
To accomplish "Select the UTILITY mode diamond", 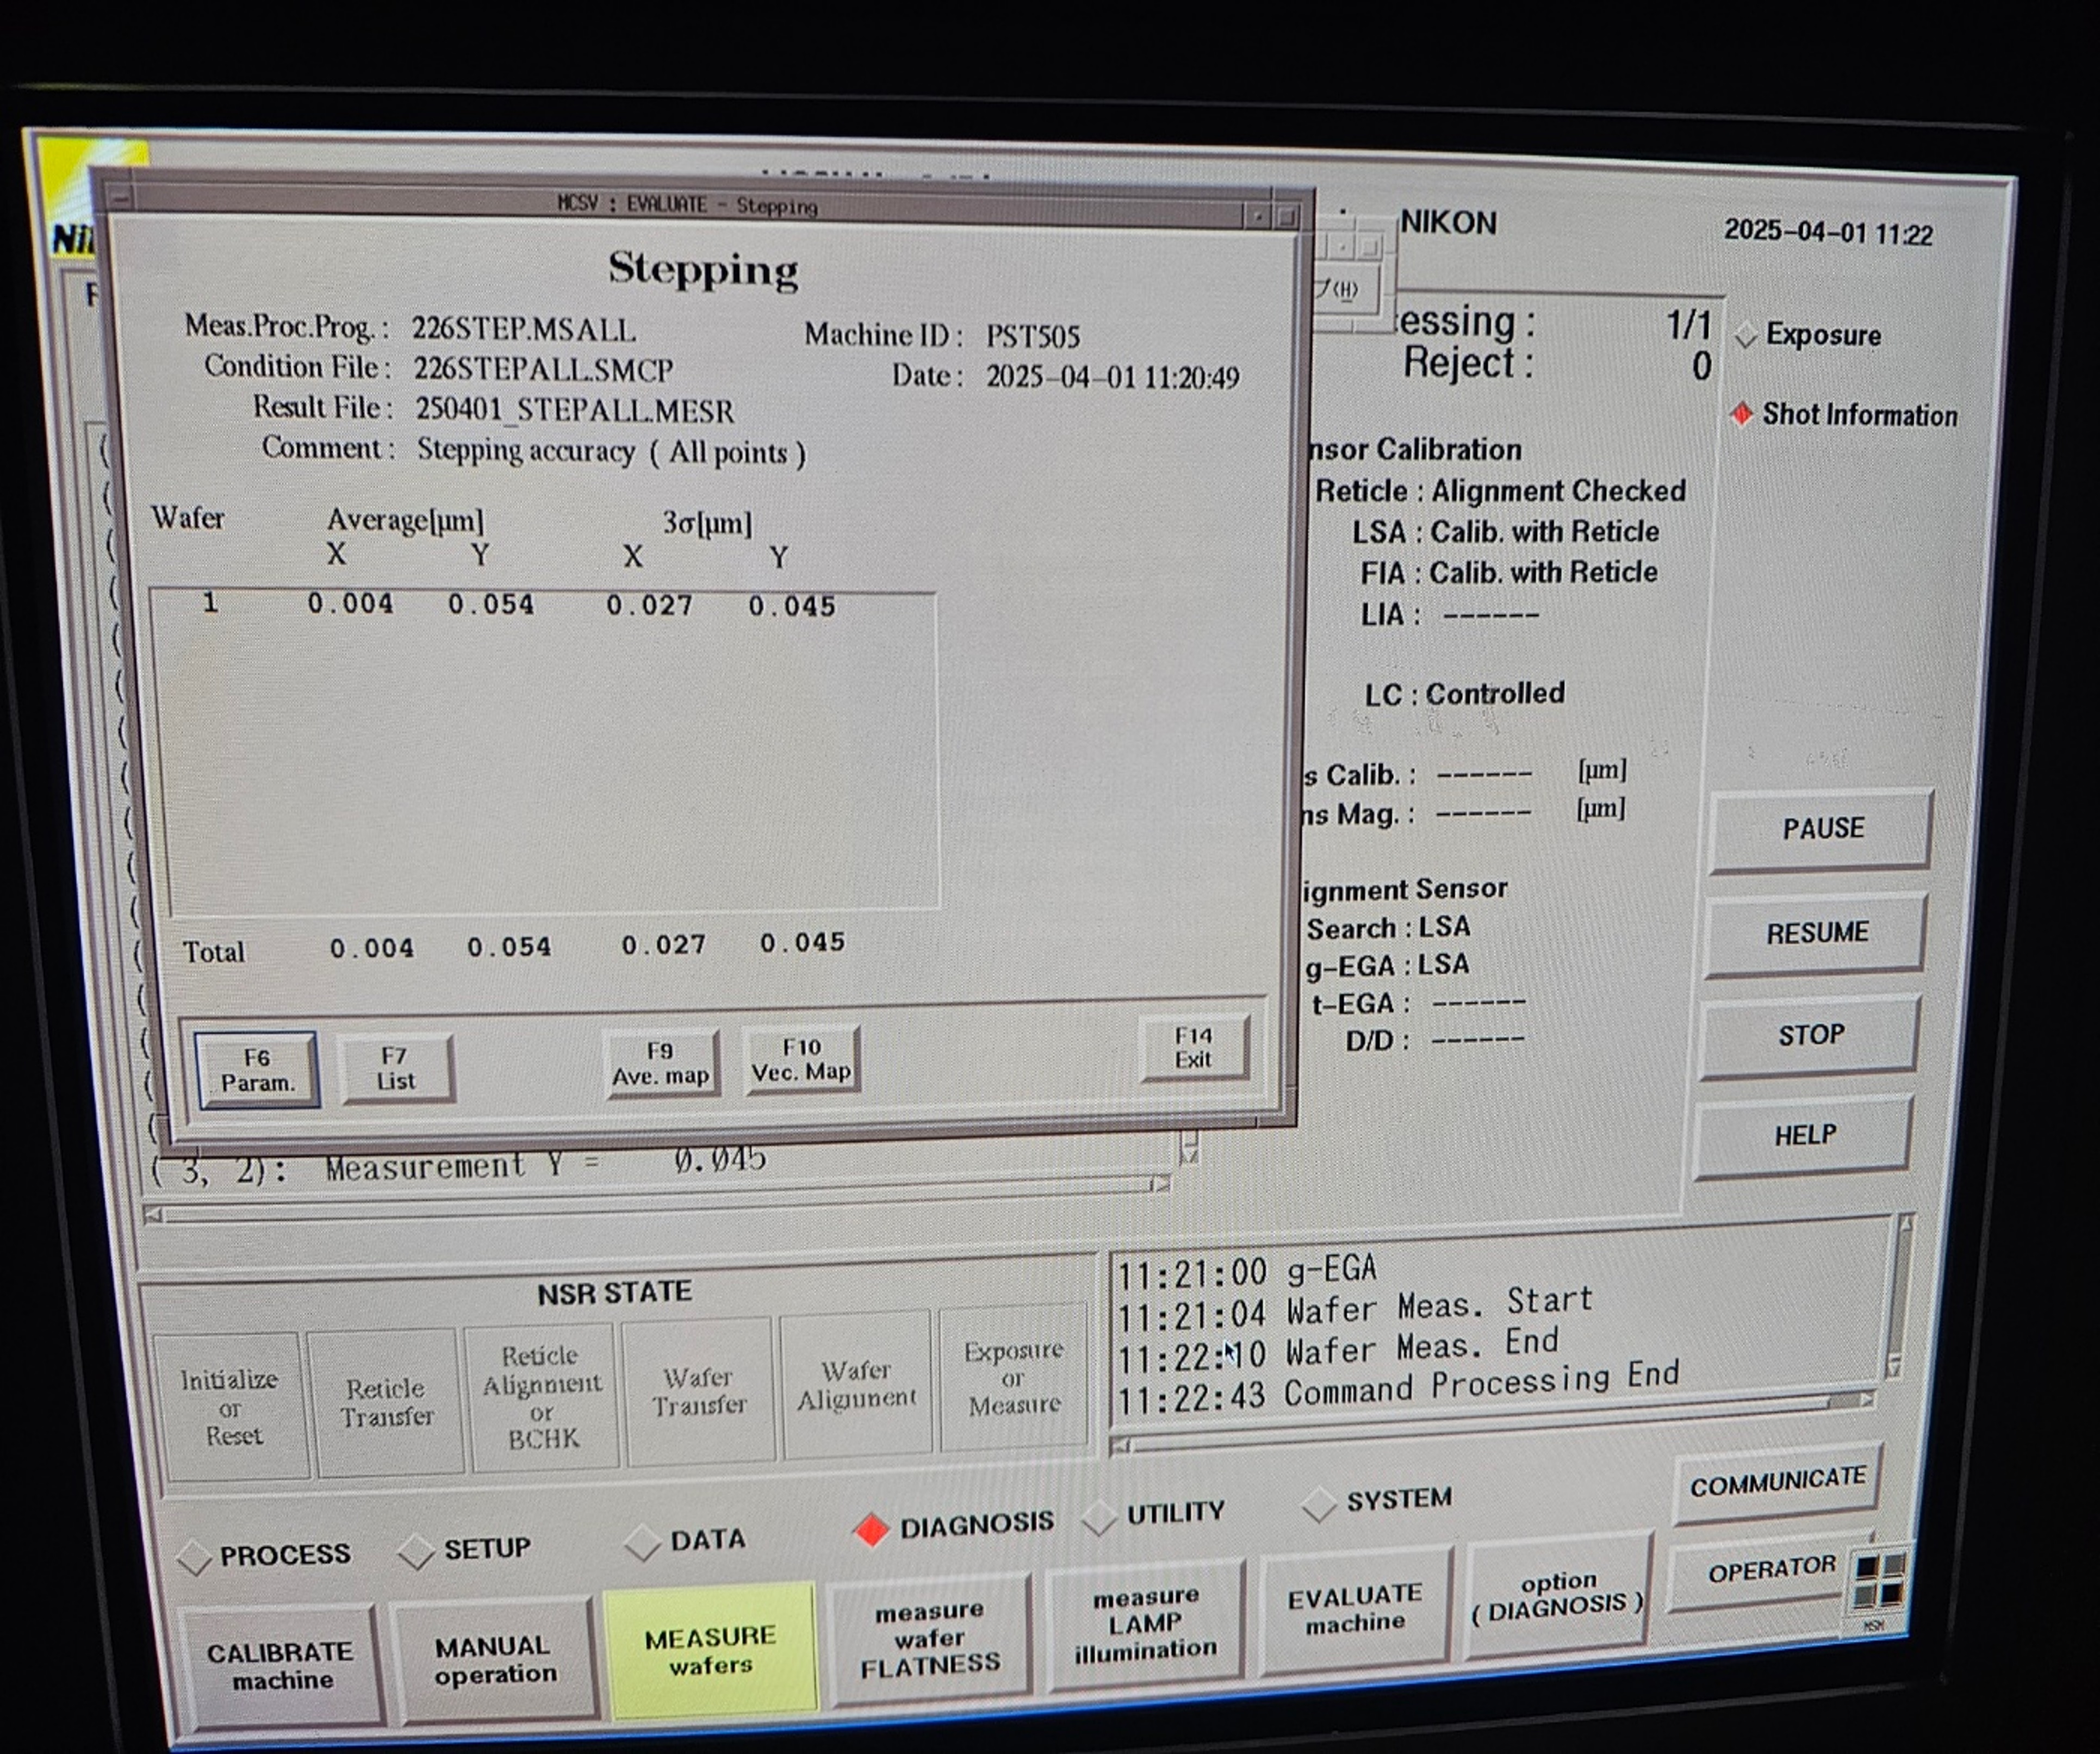I will coord(1099,1517).
